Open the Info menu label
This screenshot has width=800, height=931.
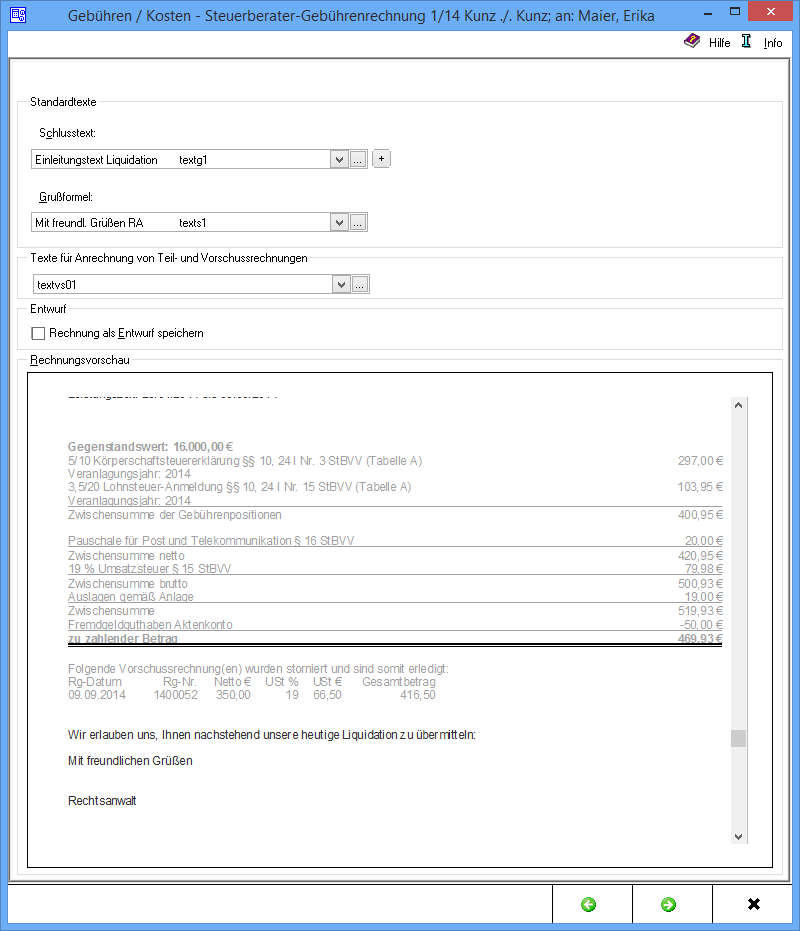point(773,43)
